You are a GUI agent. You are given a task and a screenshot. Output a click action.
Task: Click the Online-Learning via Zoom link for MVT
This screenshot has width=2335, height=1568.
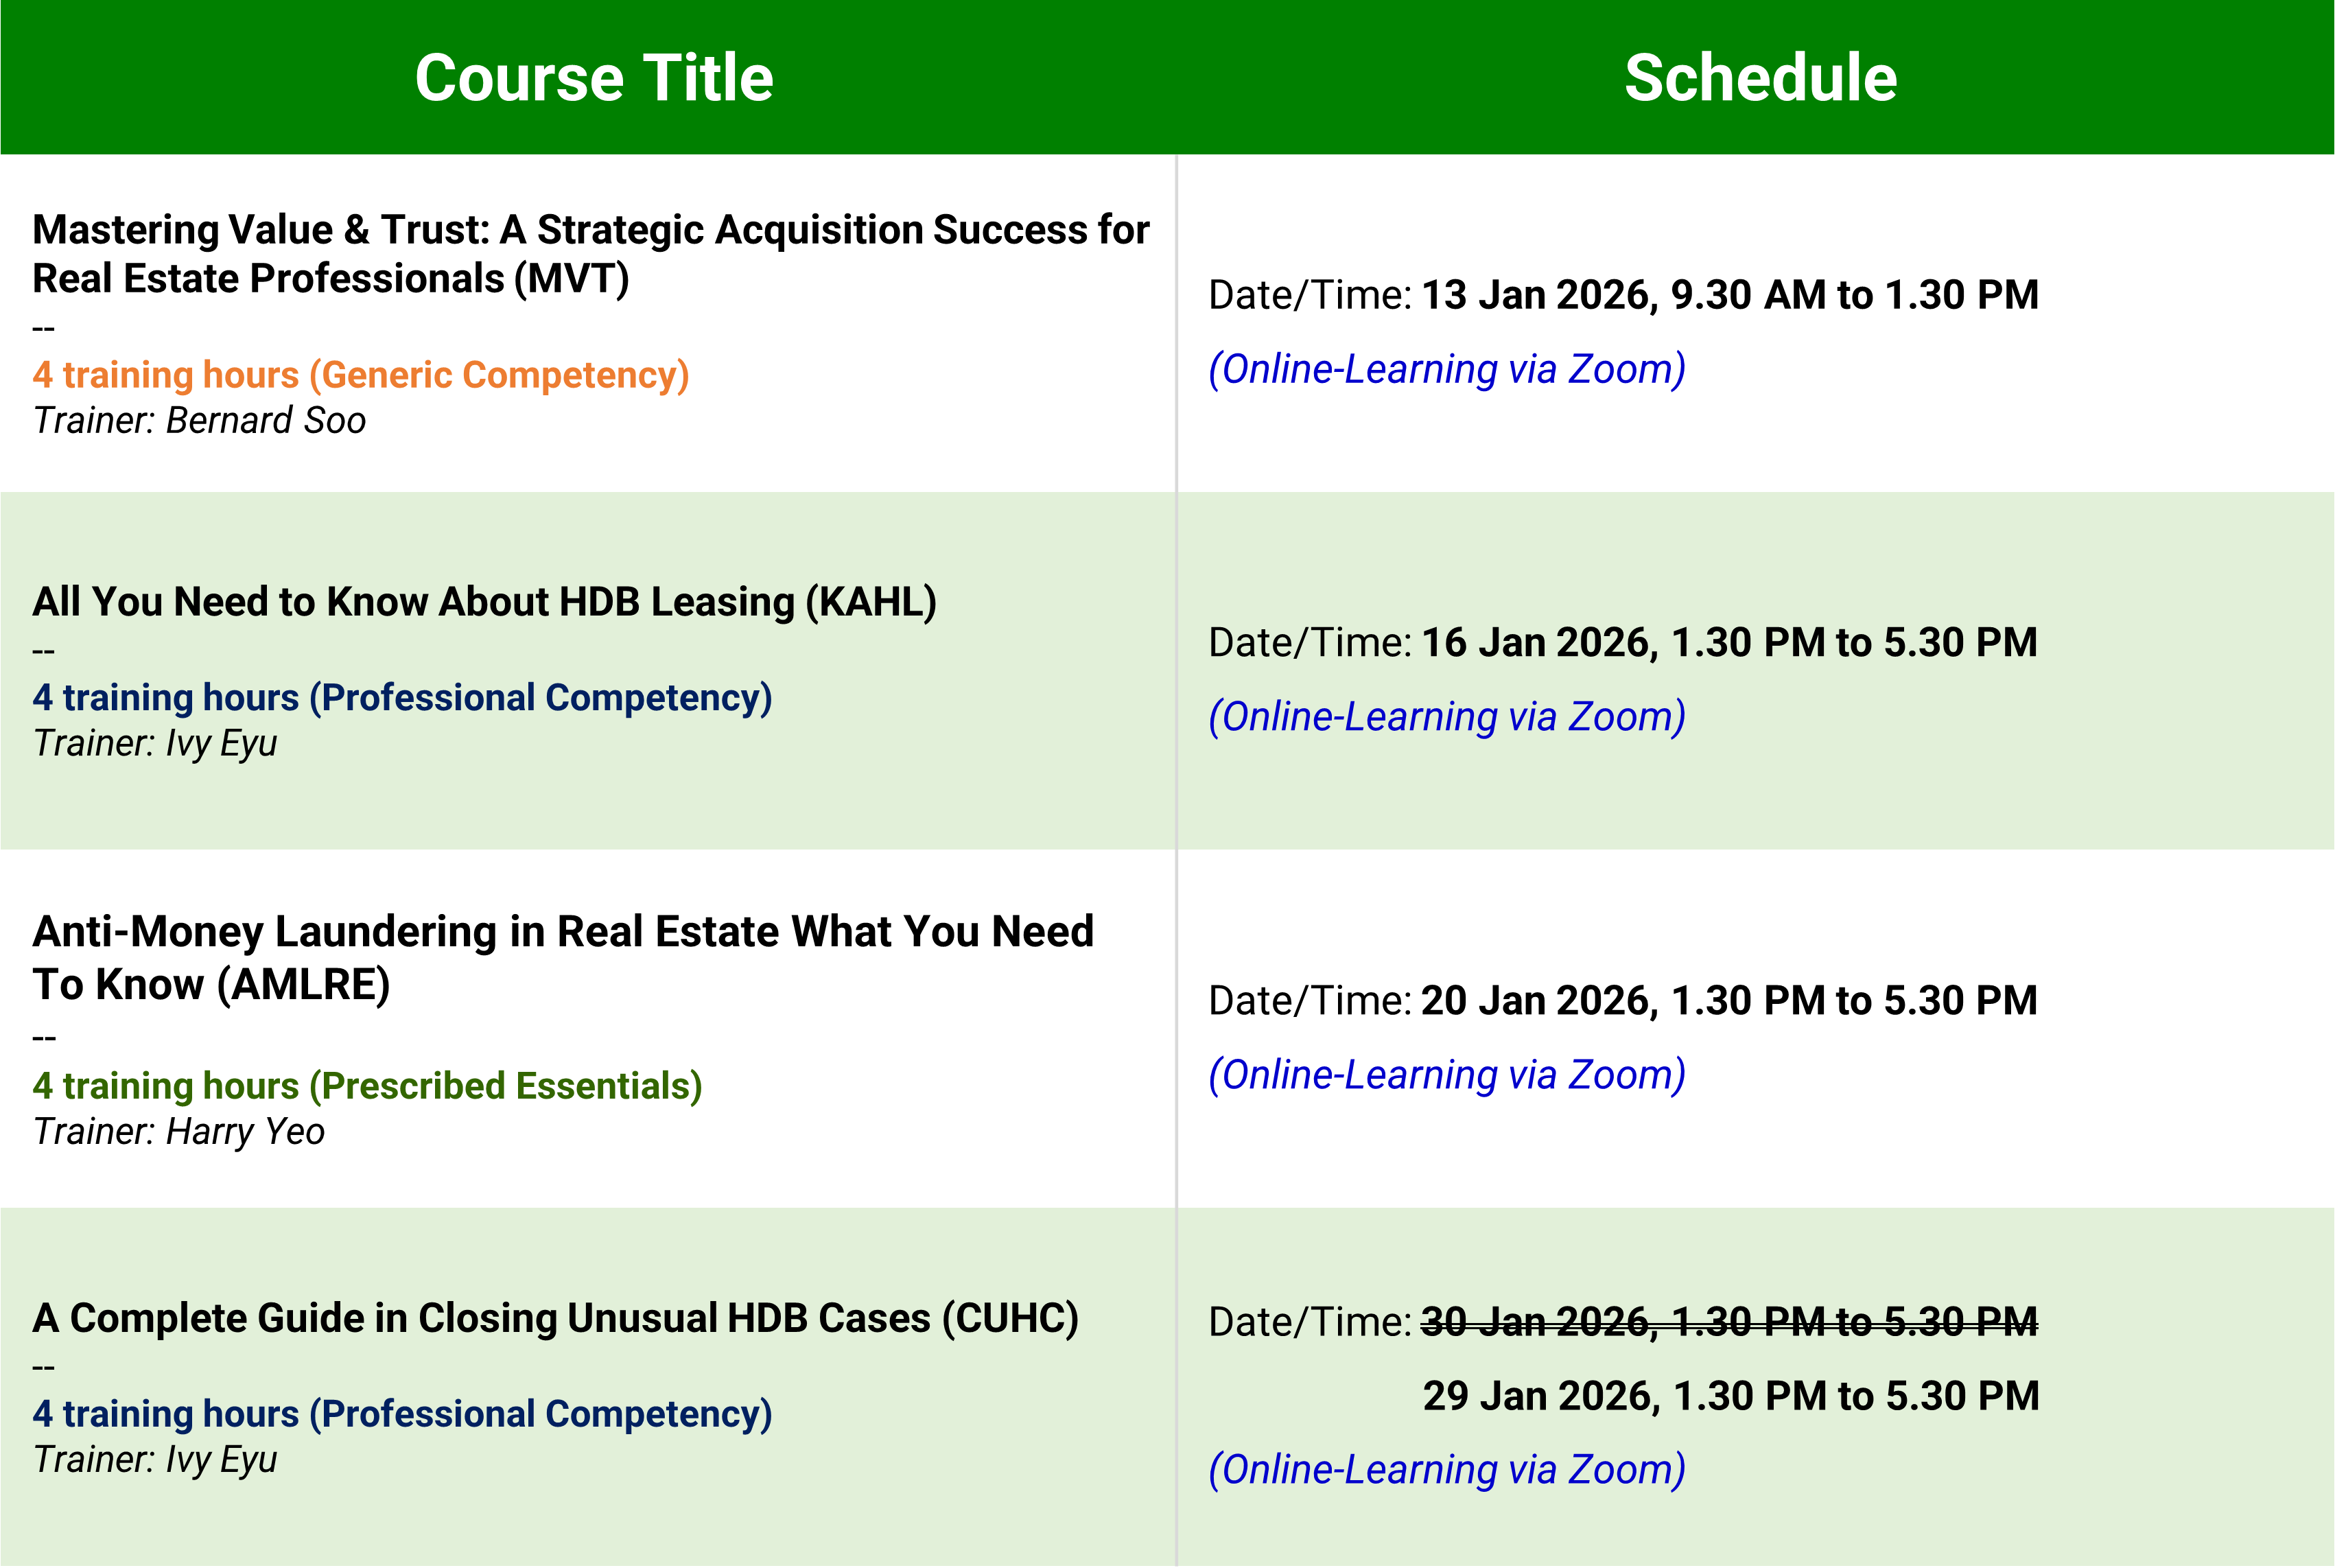[x=1447, y=369]
